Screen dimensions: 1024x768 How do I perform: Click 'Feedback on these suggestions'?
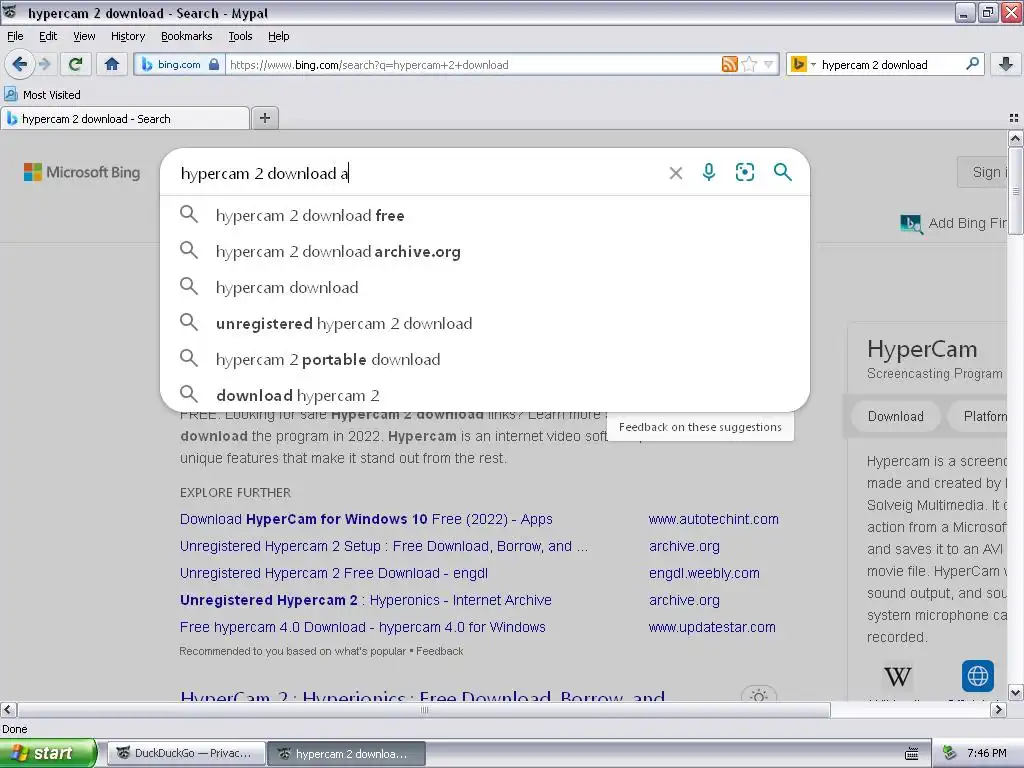[700, 427]
